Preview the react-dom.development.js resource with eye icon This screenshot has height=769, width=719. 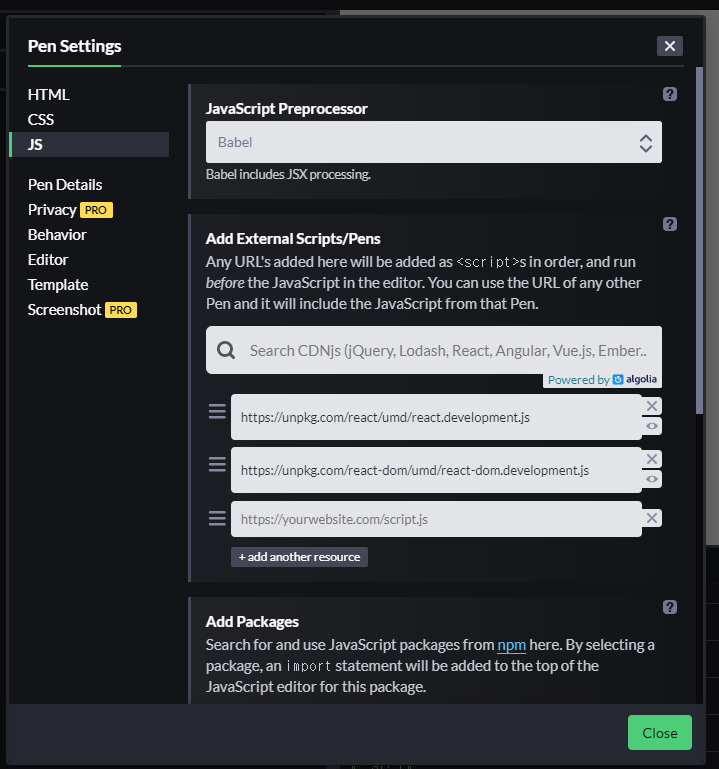652,479
